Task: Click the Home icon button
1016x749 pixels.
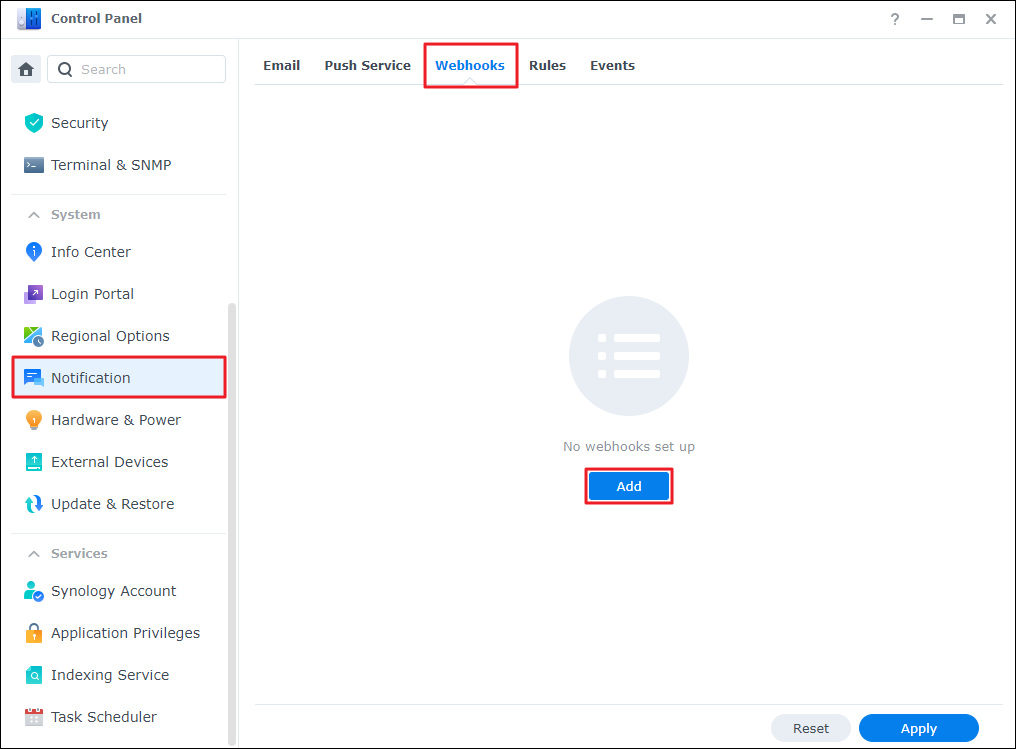Action: (26, 69)
